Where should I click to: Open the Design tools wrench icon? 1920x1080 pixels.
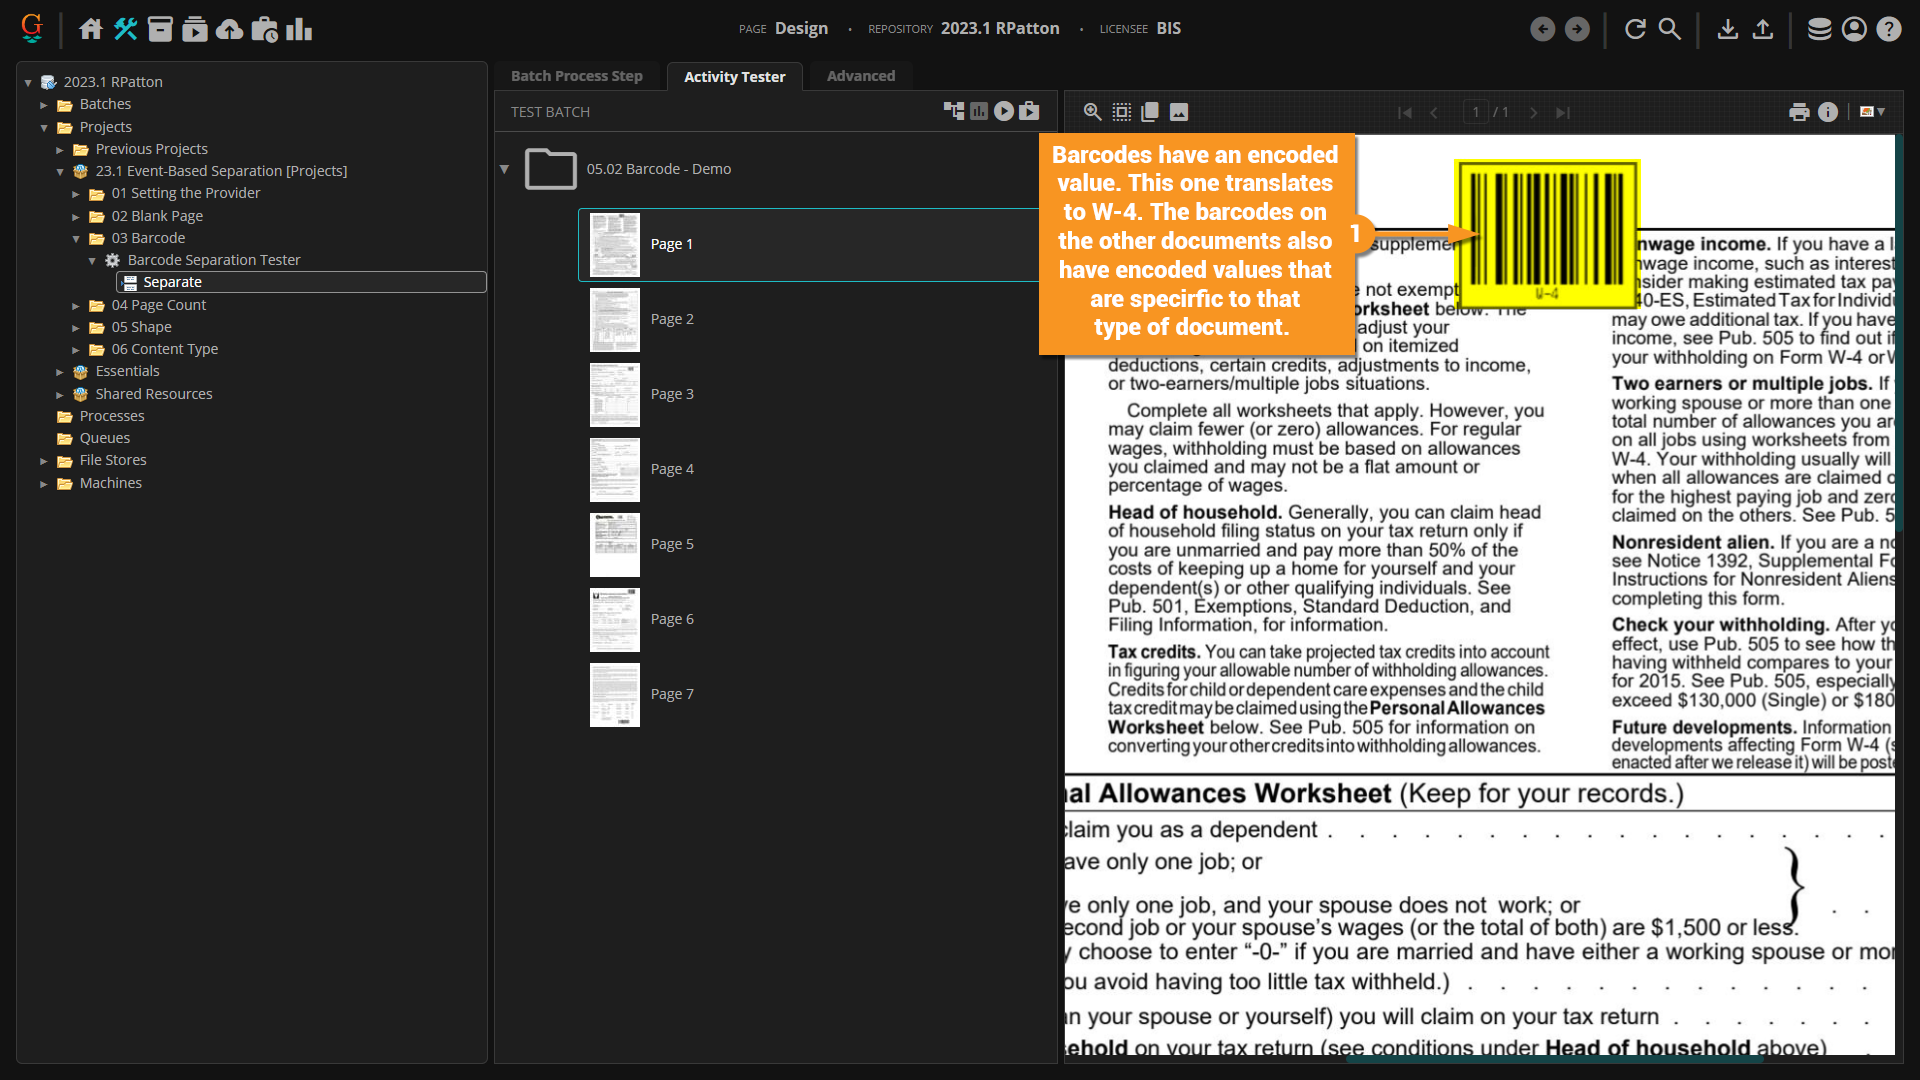(x=126, y=29)
